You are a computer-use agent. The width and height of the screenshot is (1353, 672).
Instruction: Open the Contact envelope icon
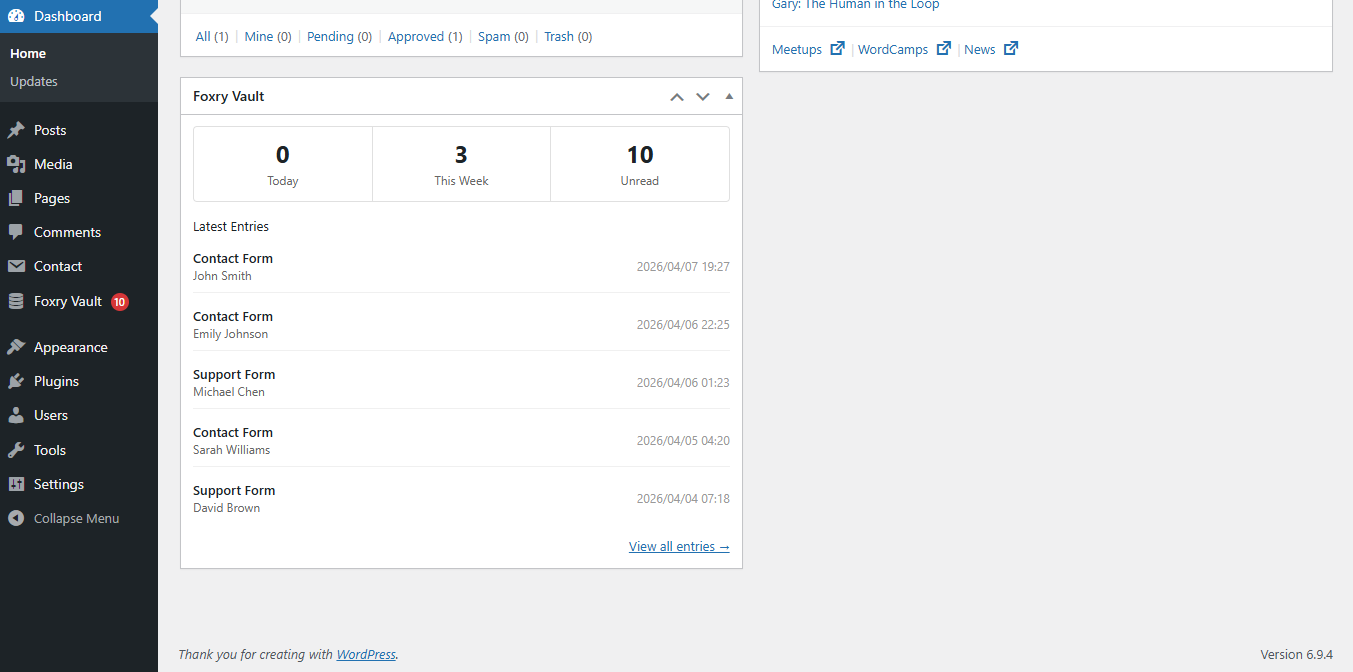(x=16, y=265)
